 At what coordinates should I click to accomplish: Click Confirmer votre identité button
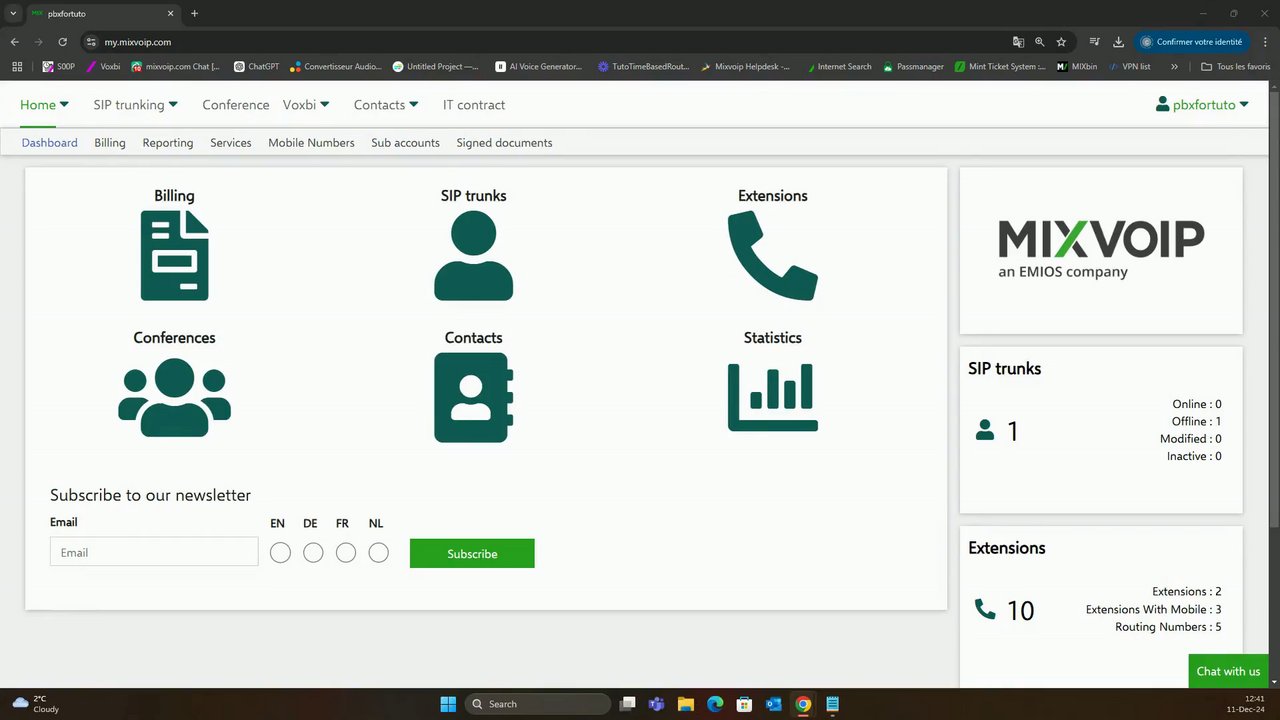coord(1192,42)
